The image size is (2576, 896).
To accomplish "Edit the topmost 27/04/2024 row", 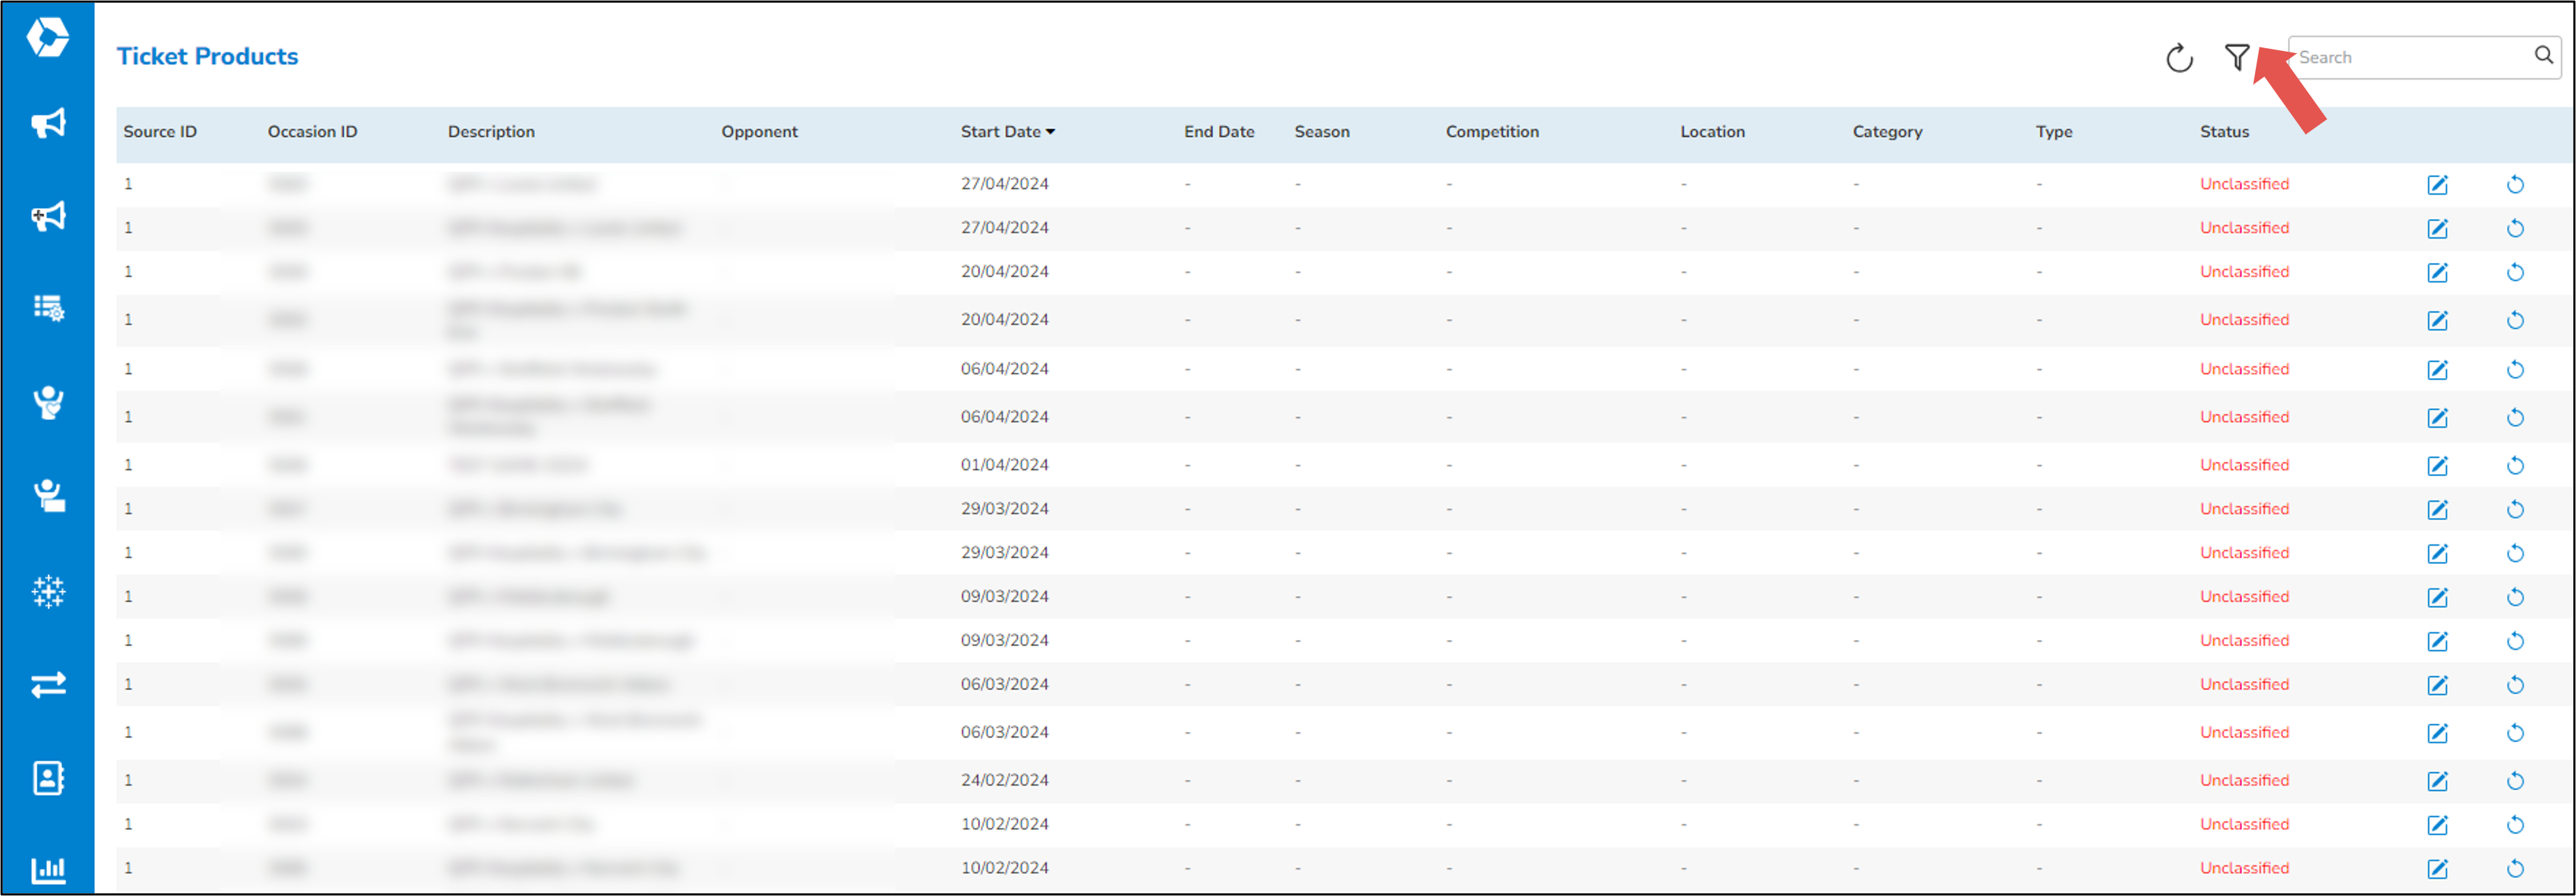I will 2437,184.
